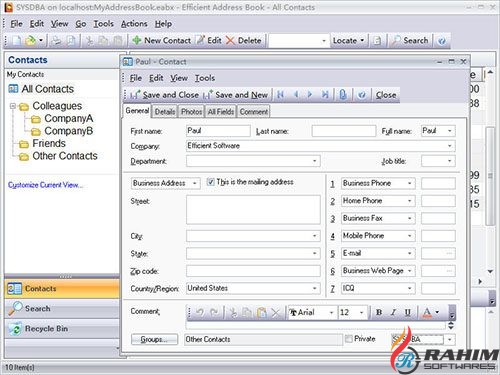The width and height of the screenshot is (500, 375).
Task: Open the font size 12 dropdown
Action: (361, 312)
